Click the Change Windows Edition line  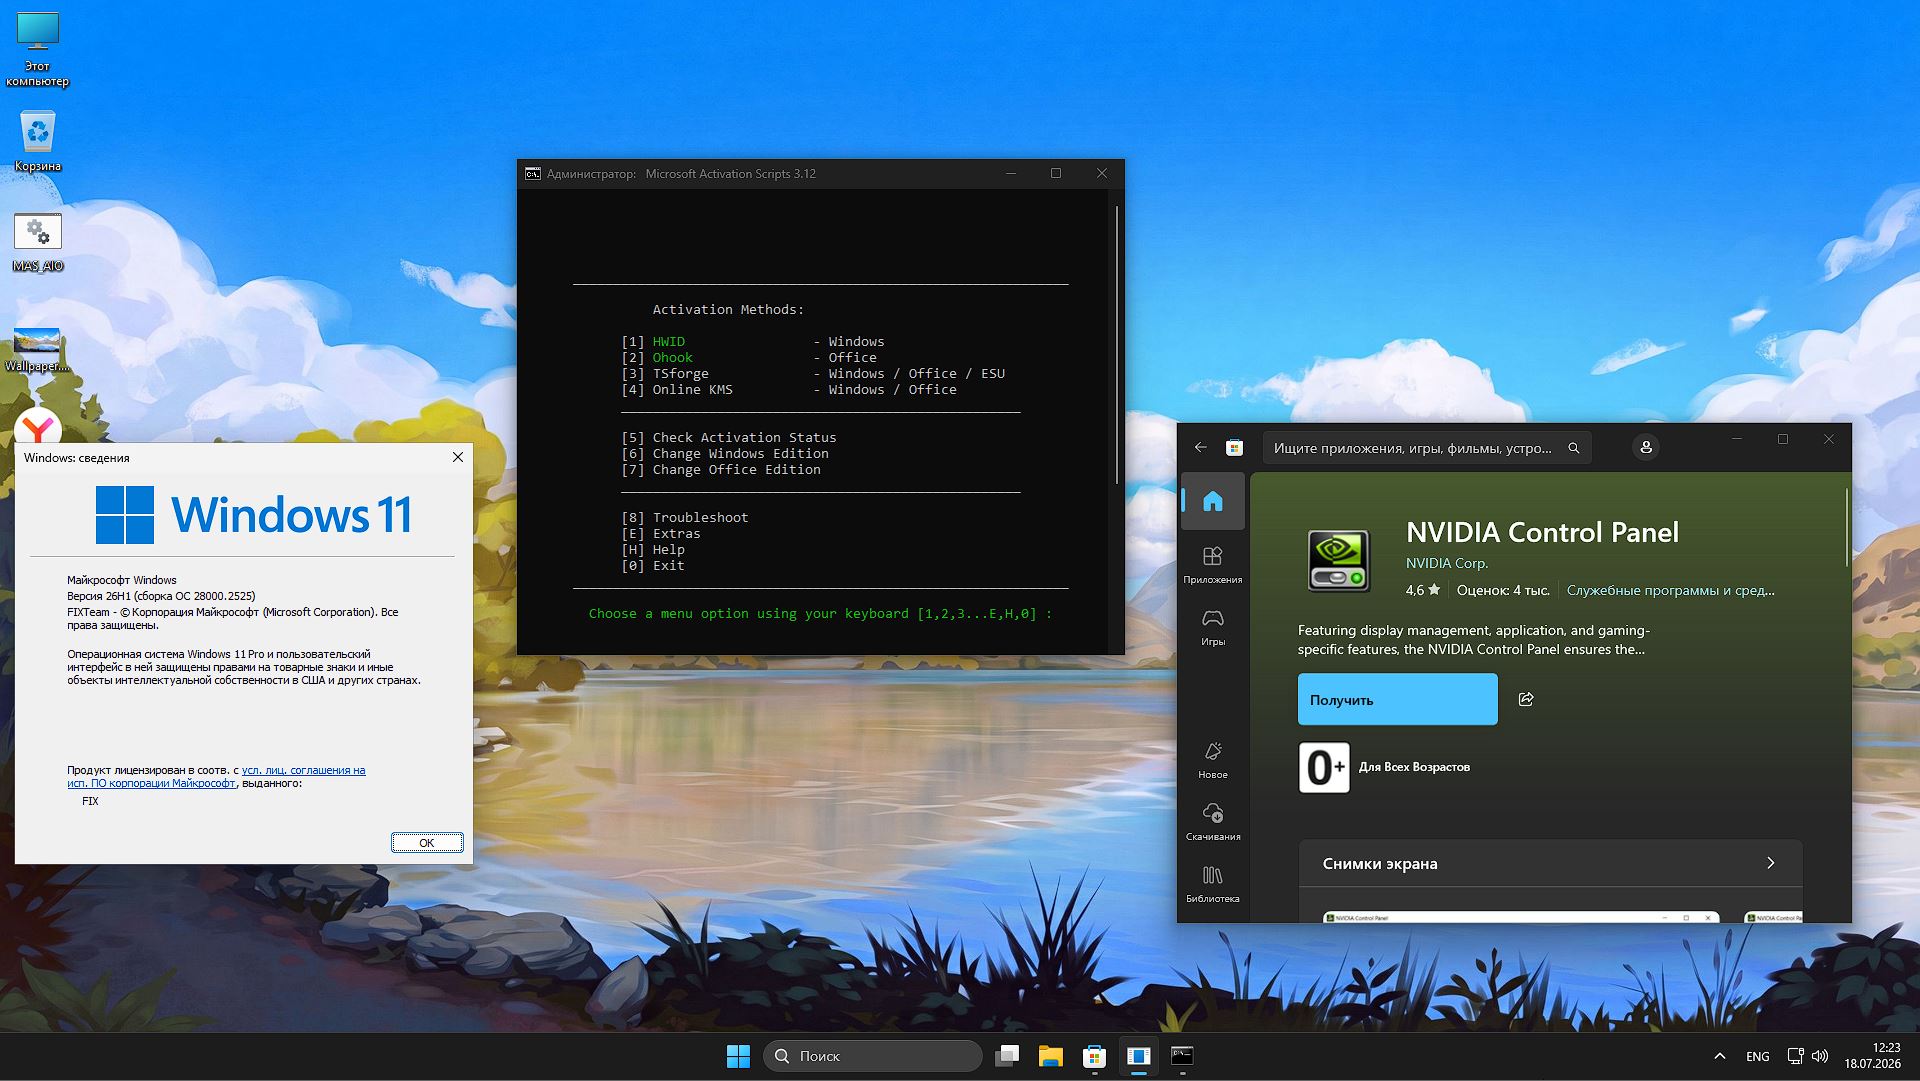[x=725, y=453]
